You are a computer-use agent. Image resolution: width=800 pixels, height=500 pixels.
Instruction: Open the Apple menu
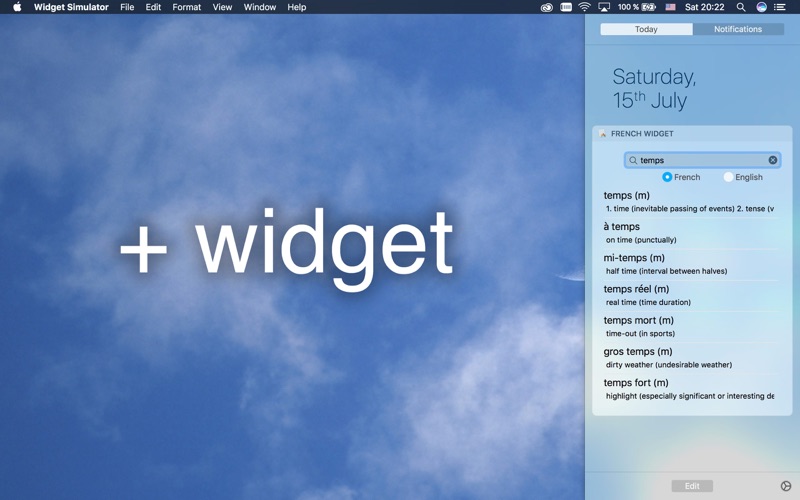17,7
